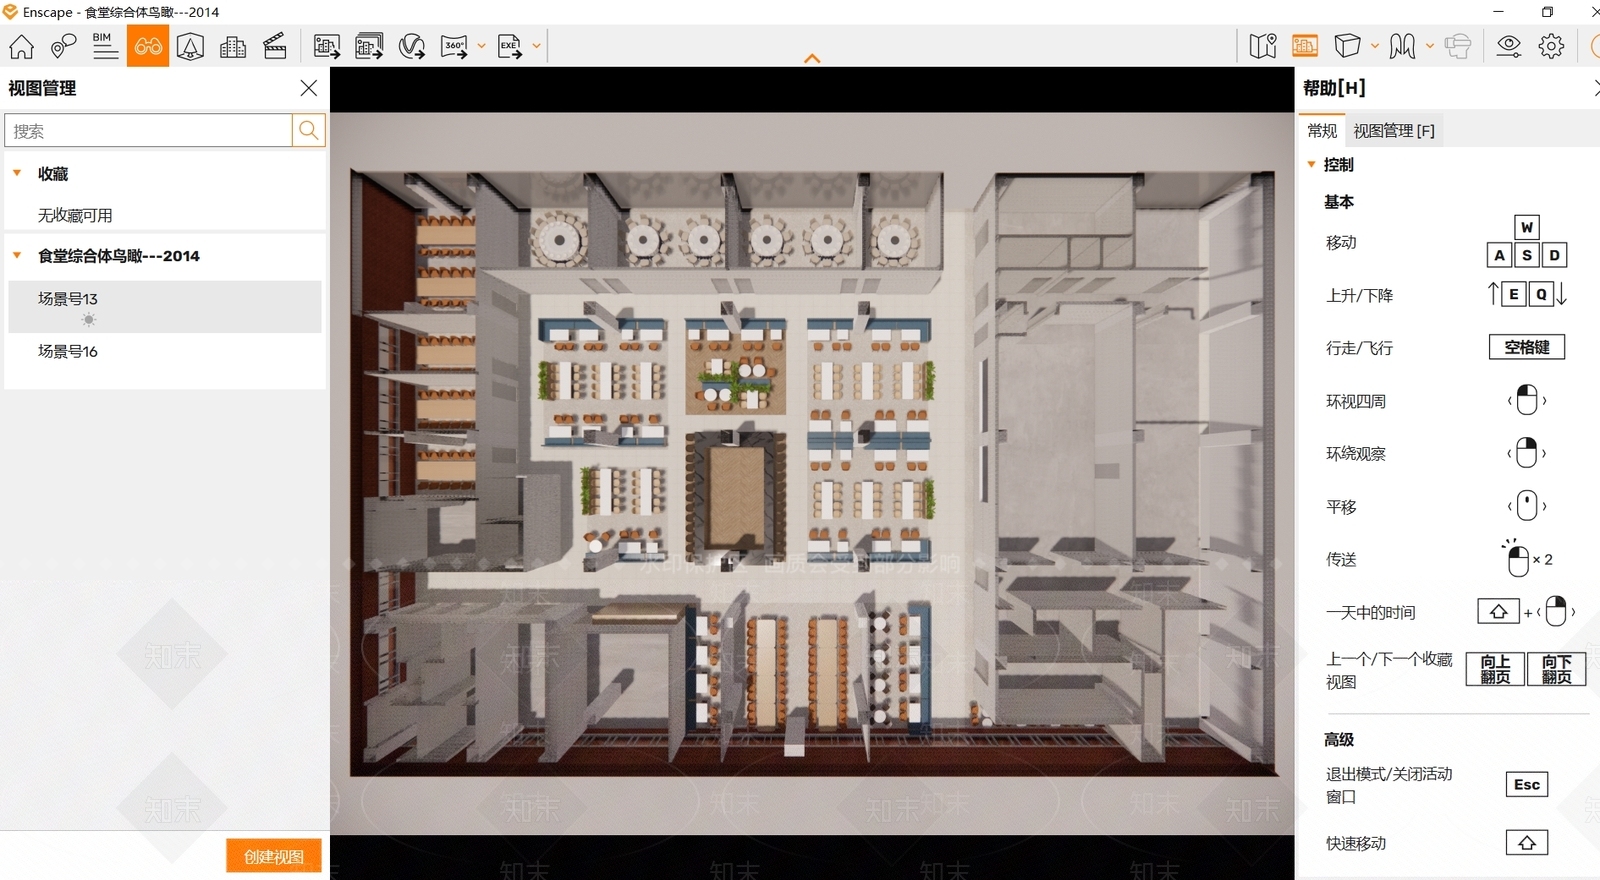Open the asset library buildings icon
The image size is (1600, 880).
pos(233,46)
